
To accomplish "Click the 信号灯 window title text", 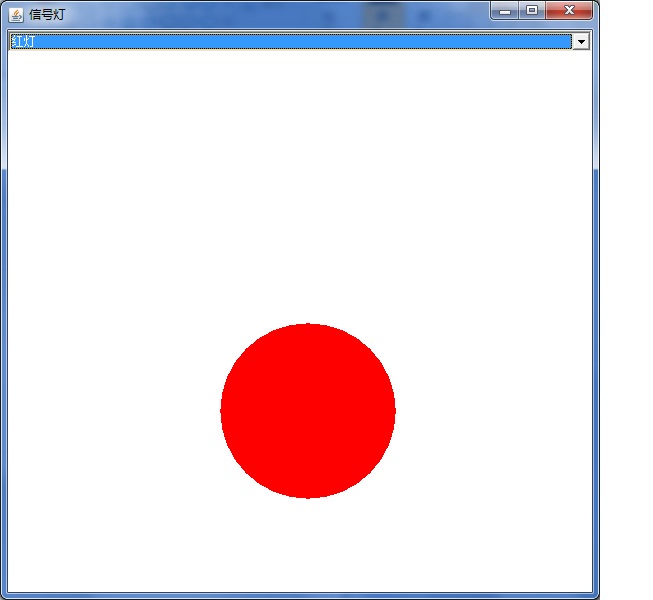I will pyautogui.click(x=47, y=15).
